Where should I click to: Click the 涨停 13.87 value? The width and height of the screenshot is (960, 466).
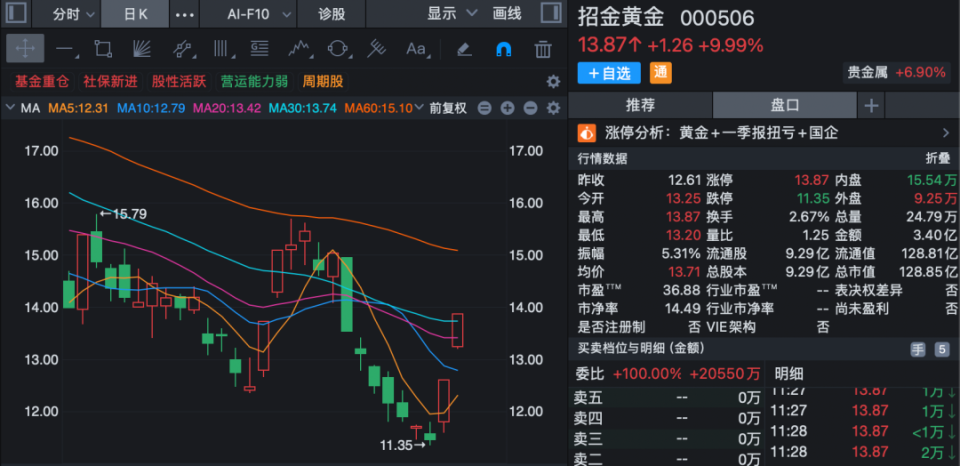tap(811, 180)
